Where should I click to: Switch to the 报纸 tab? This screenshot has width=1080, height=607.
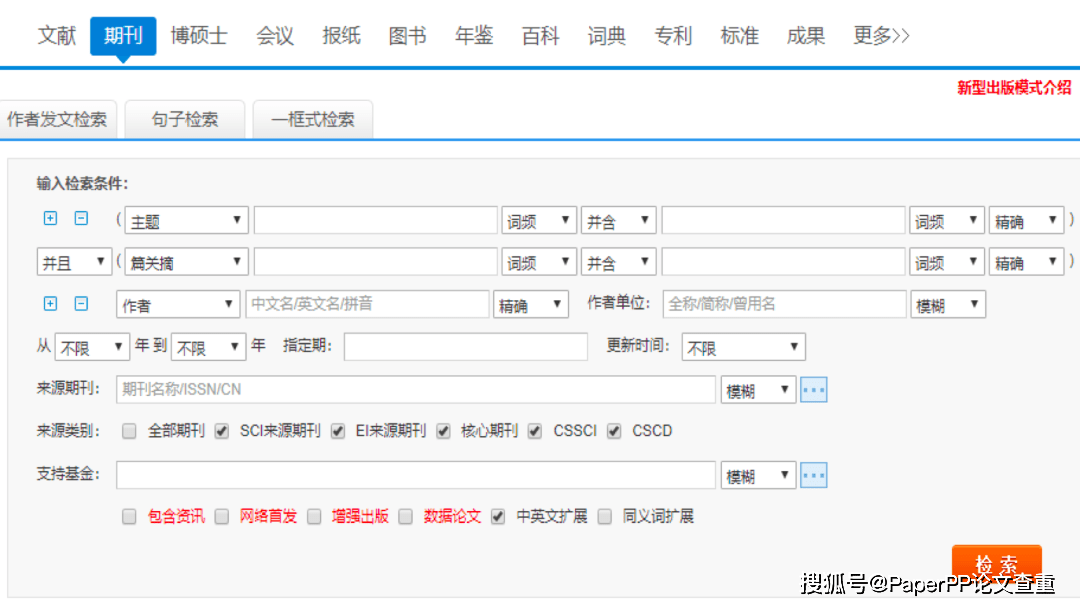(341, 36)
